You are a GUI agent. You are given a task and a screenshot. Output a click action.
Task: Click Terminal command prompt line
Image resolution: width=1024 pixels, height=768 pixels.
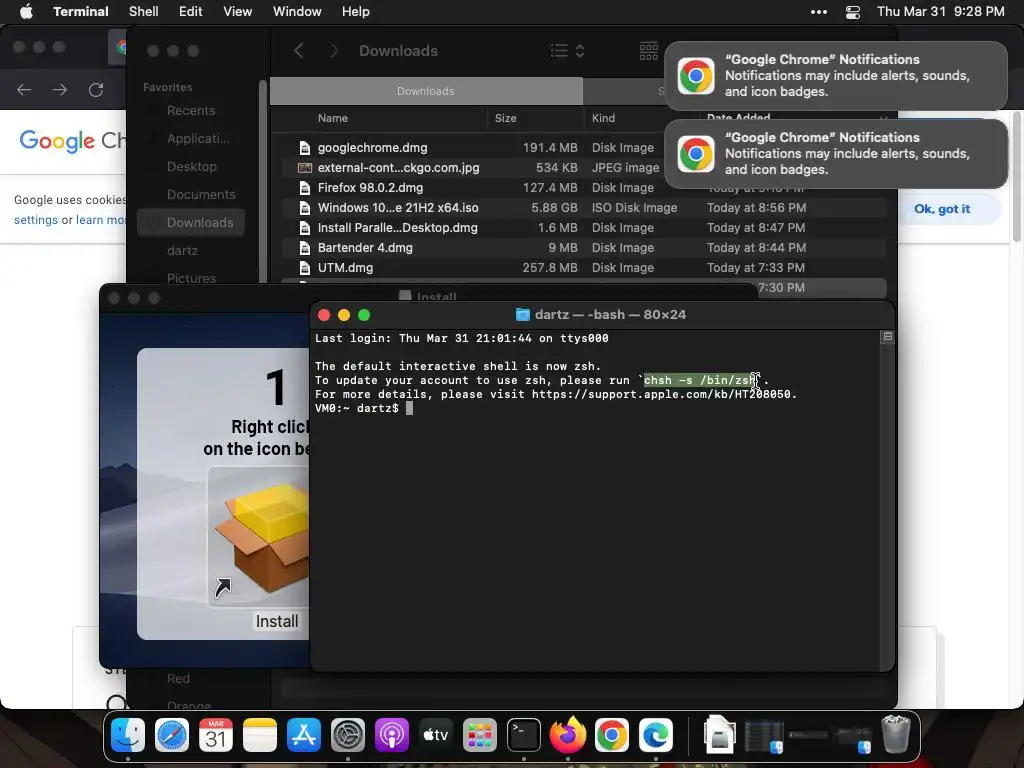(x=364, y=408)
